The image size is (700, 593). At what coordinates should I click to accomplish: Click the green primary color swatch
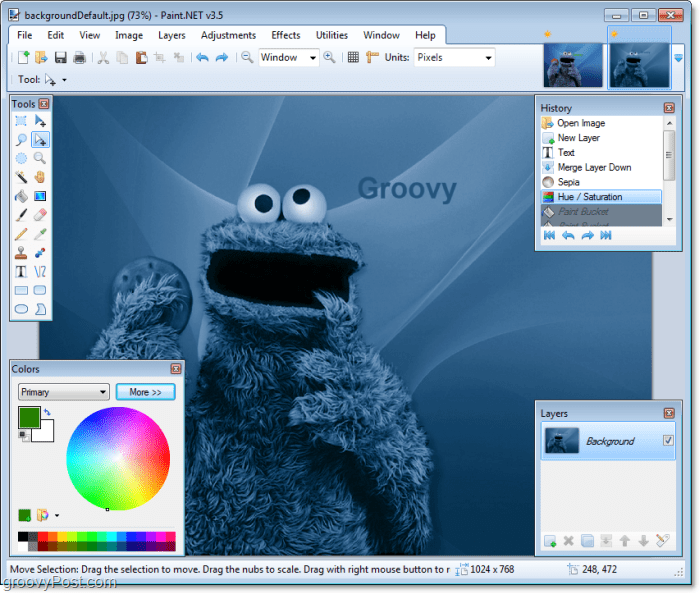[x=29, y=417]
